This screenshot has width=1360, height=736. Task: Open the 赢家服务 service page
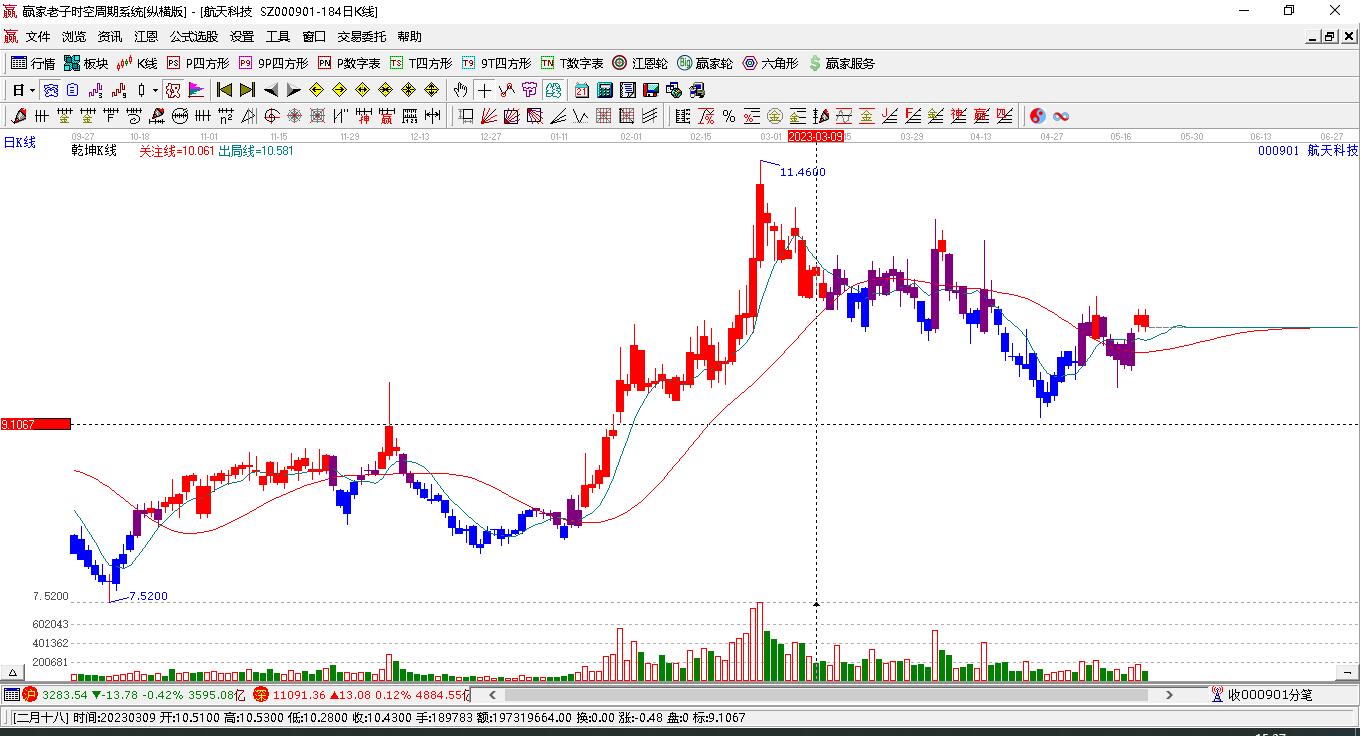coord(841,63)
